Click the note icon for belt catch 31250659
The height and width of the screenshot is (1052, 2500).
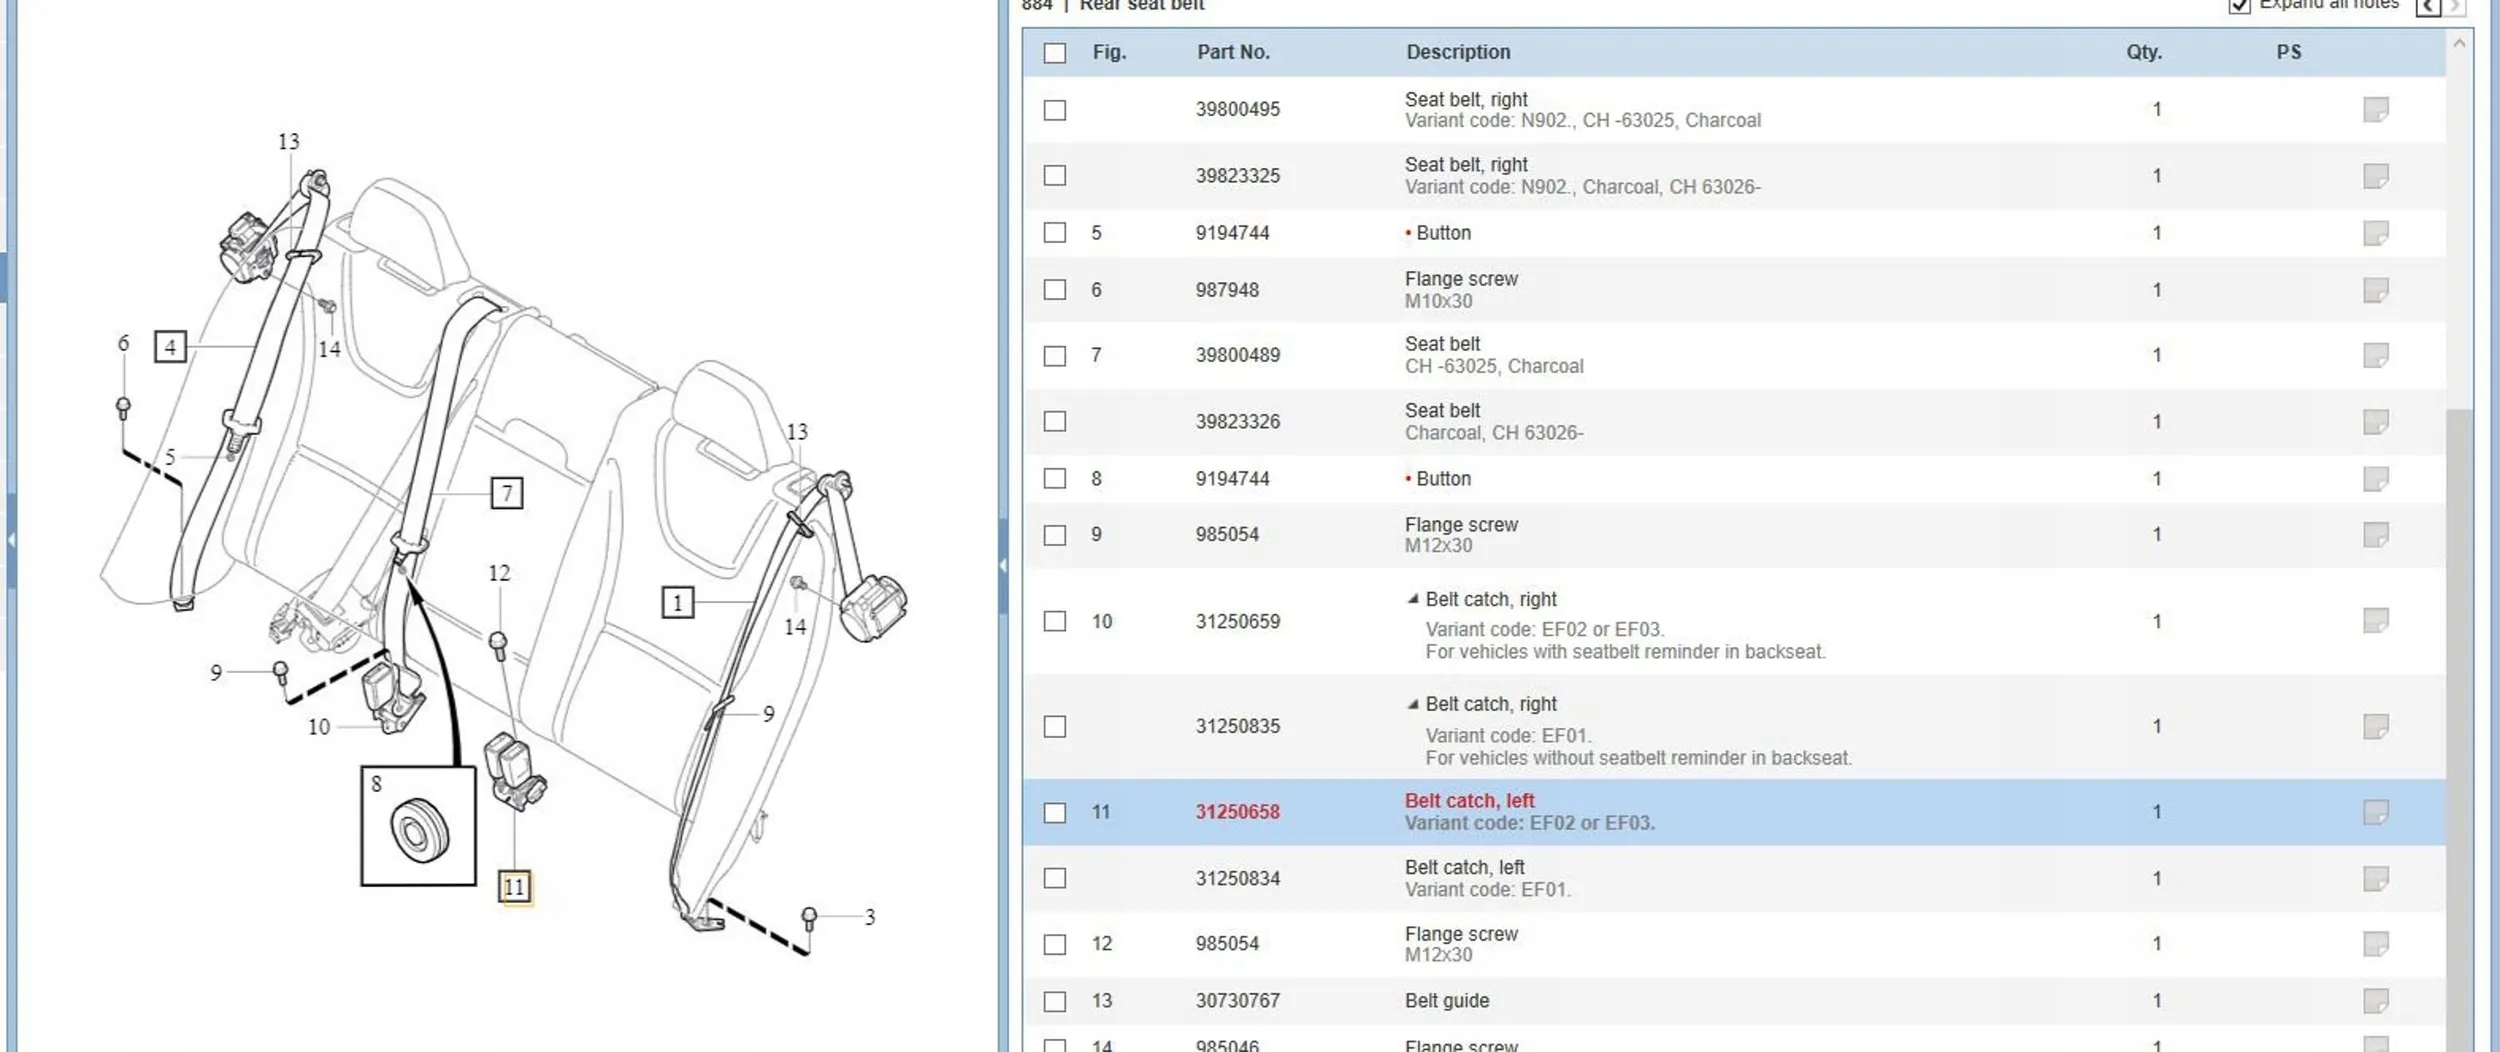(x=2376, y=621)
